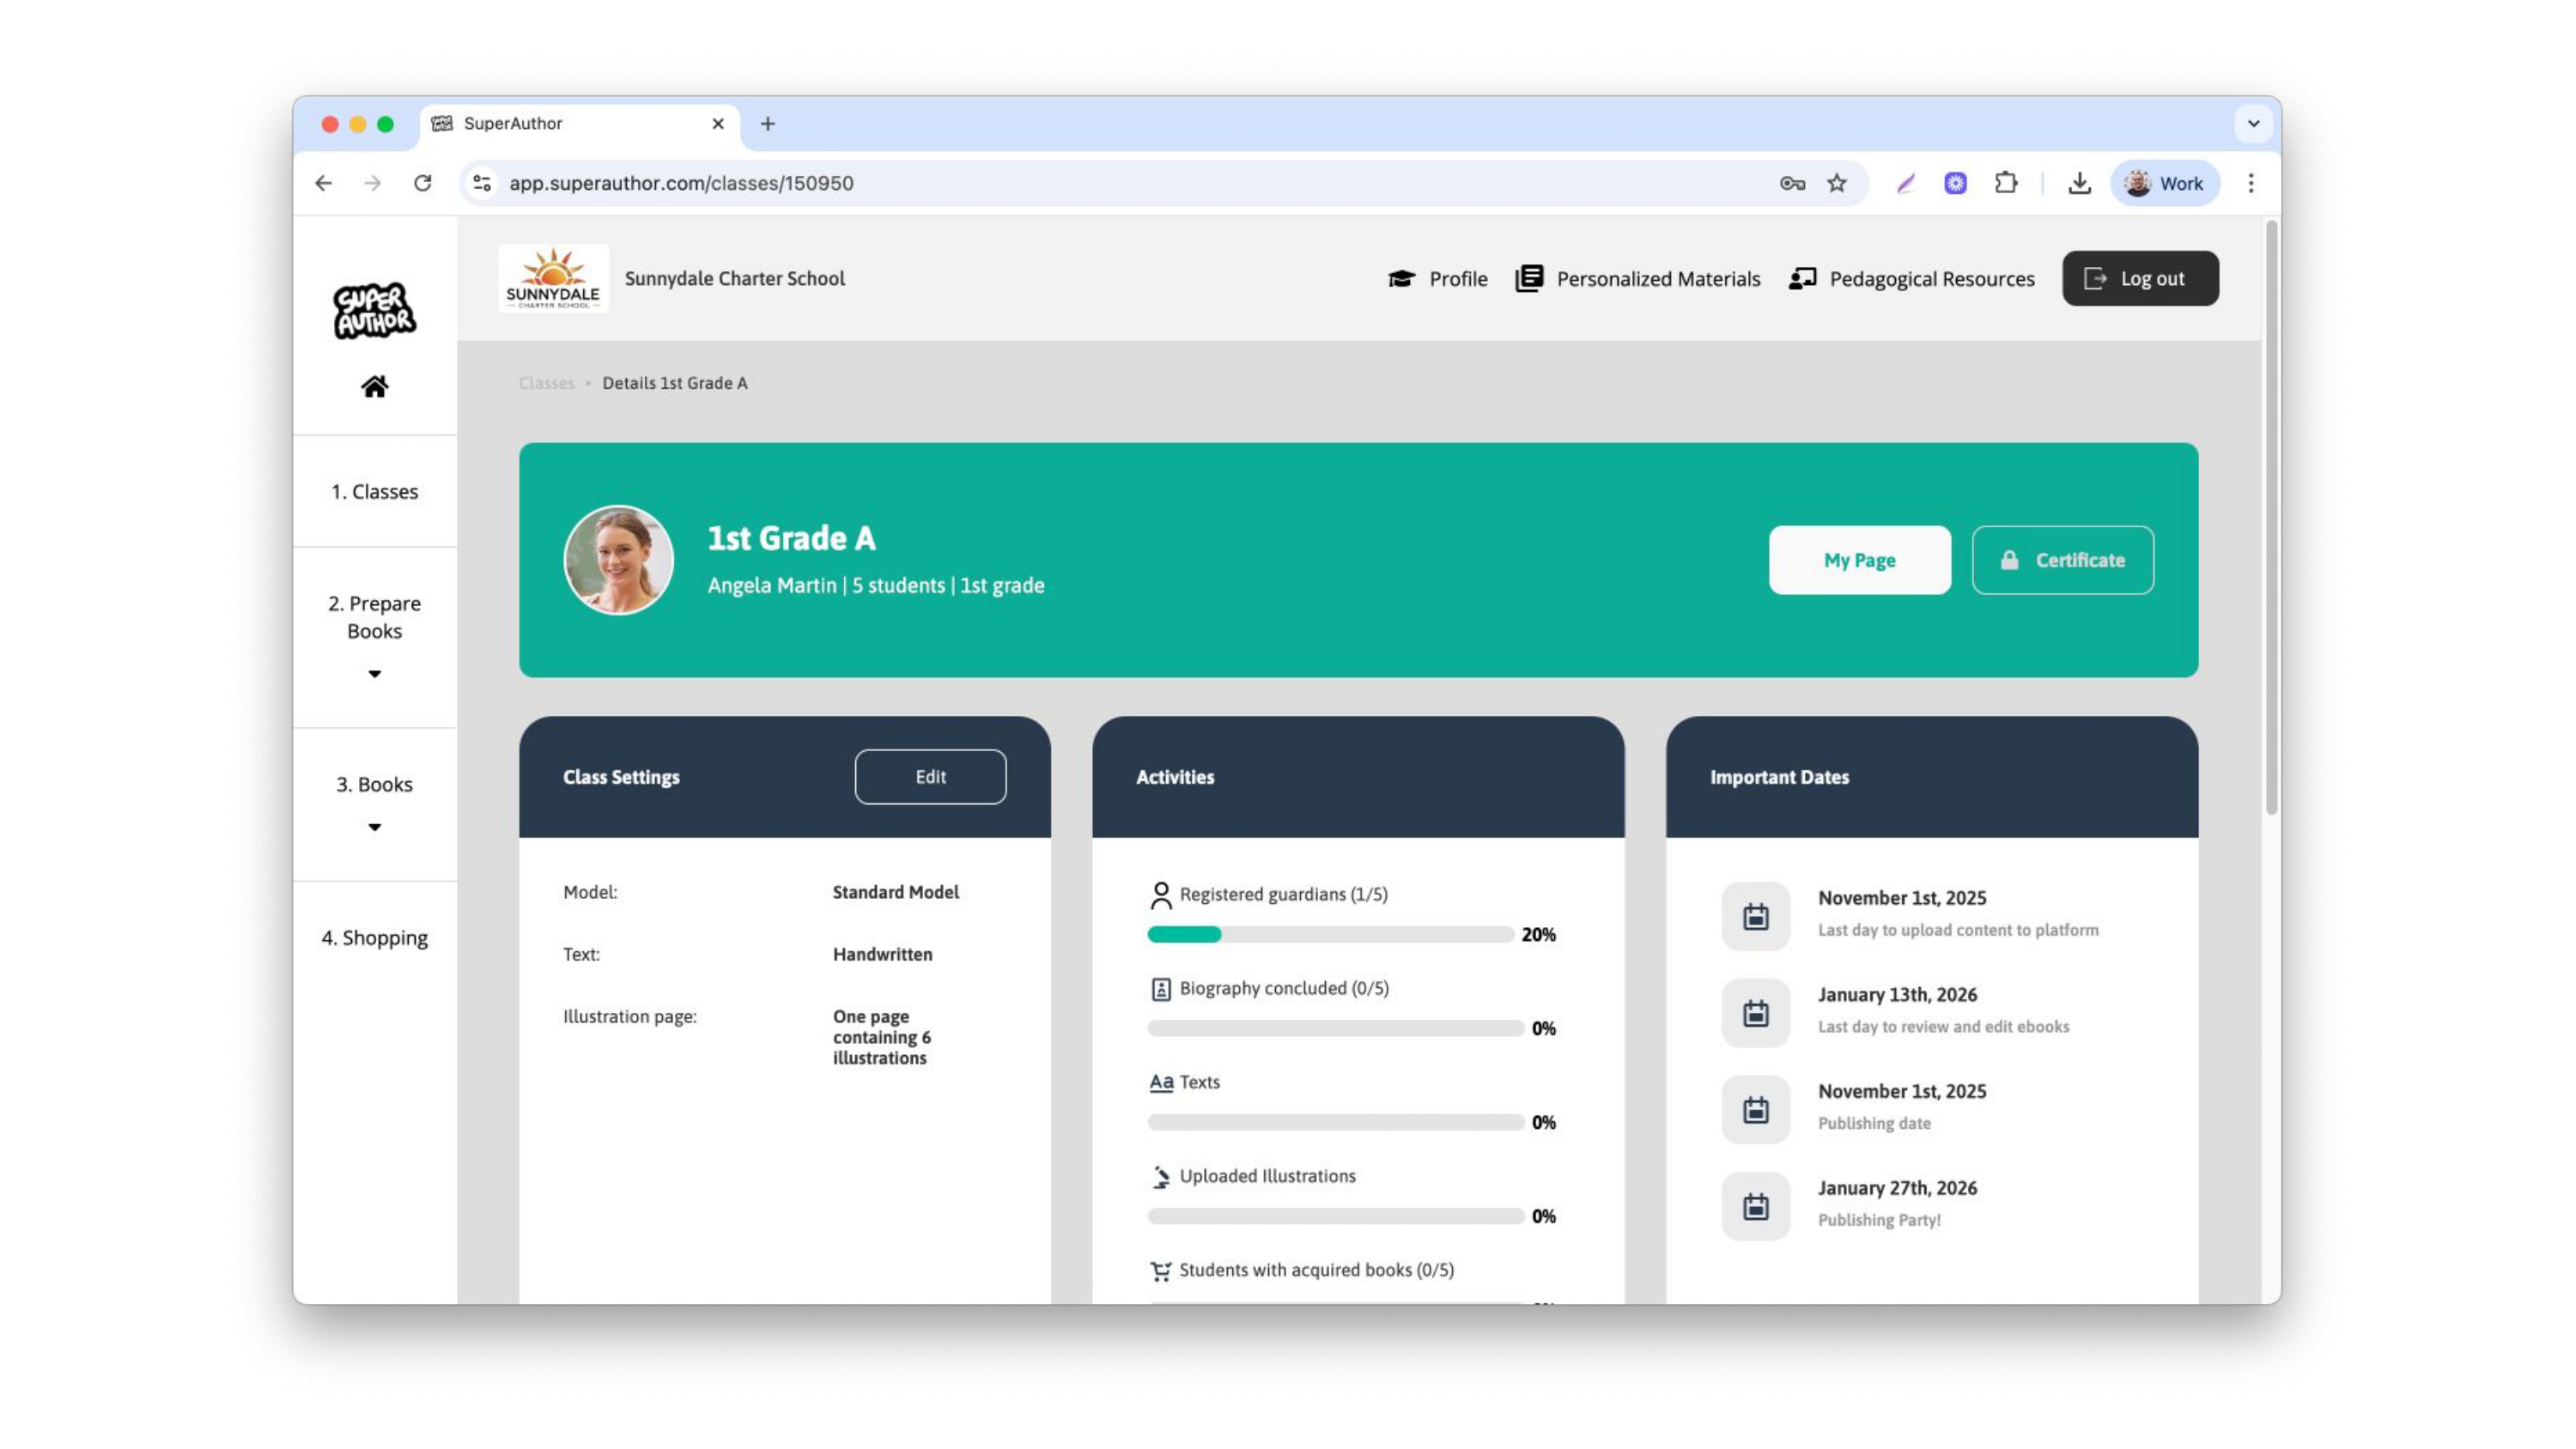Click the Sunnydale Charter School logo
The image size is (2576, 1449).
pyautogui.click(x=553, y=278)
